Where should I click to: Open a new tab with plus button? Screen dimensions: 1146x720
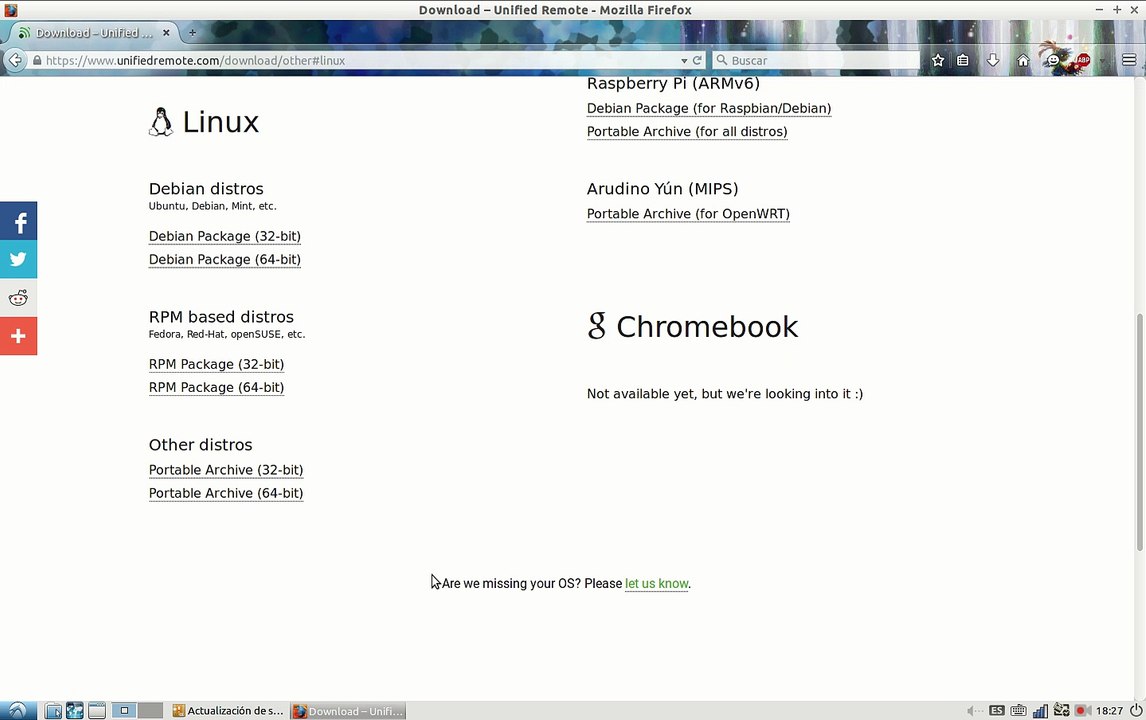point(192,33)
